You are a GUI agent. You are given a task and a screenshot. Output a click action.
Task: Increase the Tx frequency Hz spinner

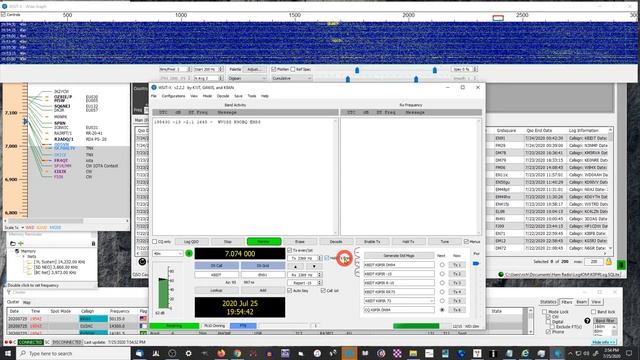(x=320, y=257)
